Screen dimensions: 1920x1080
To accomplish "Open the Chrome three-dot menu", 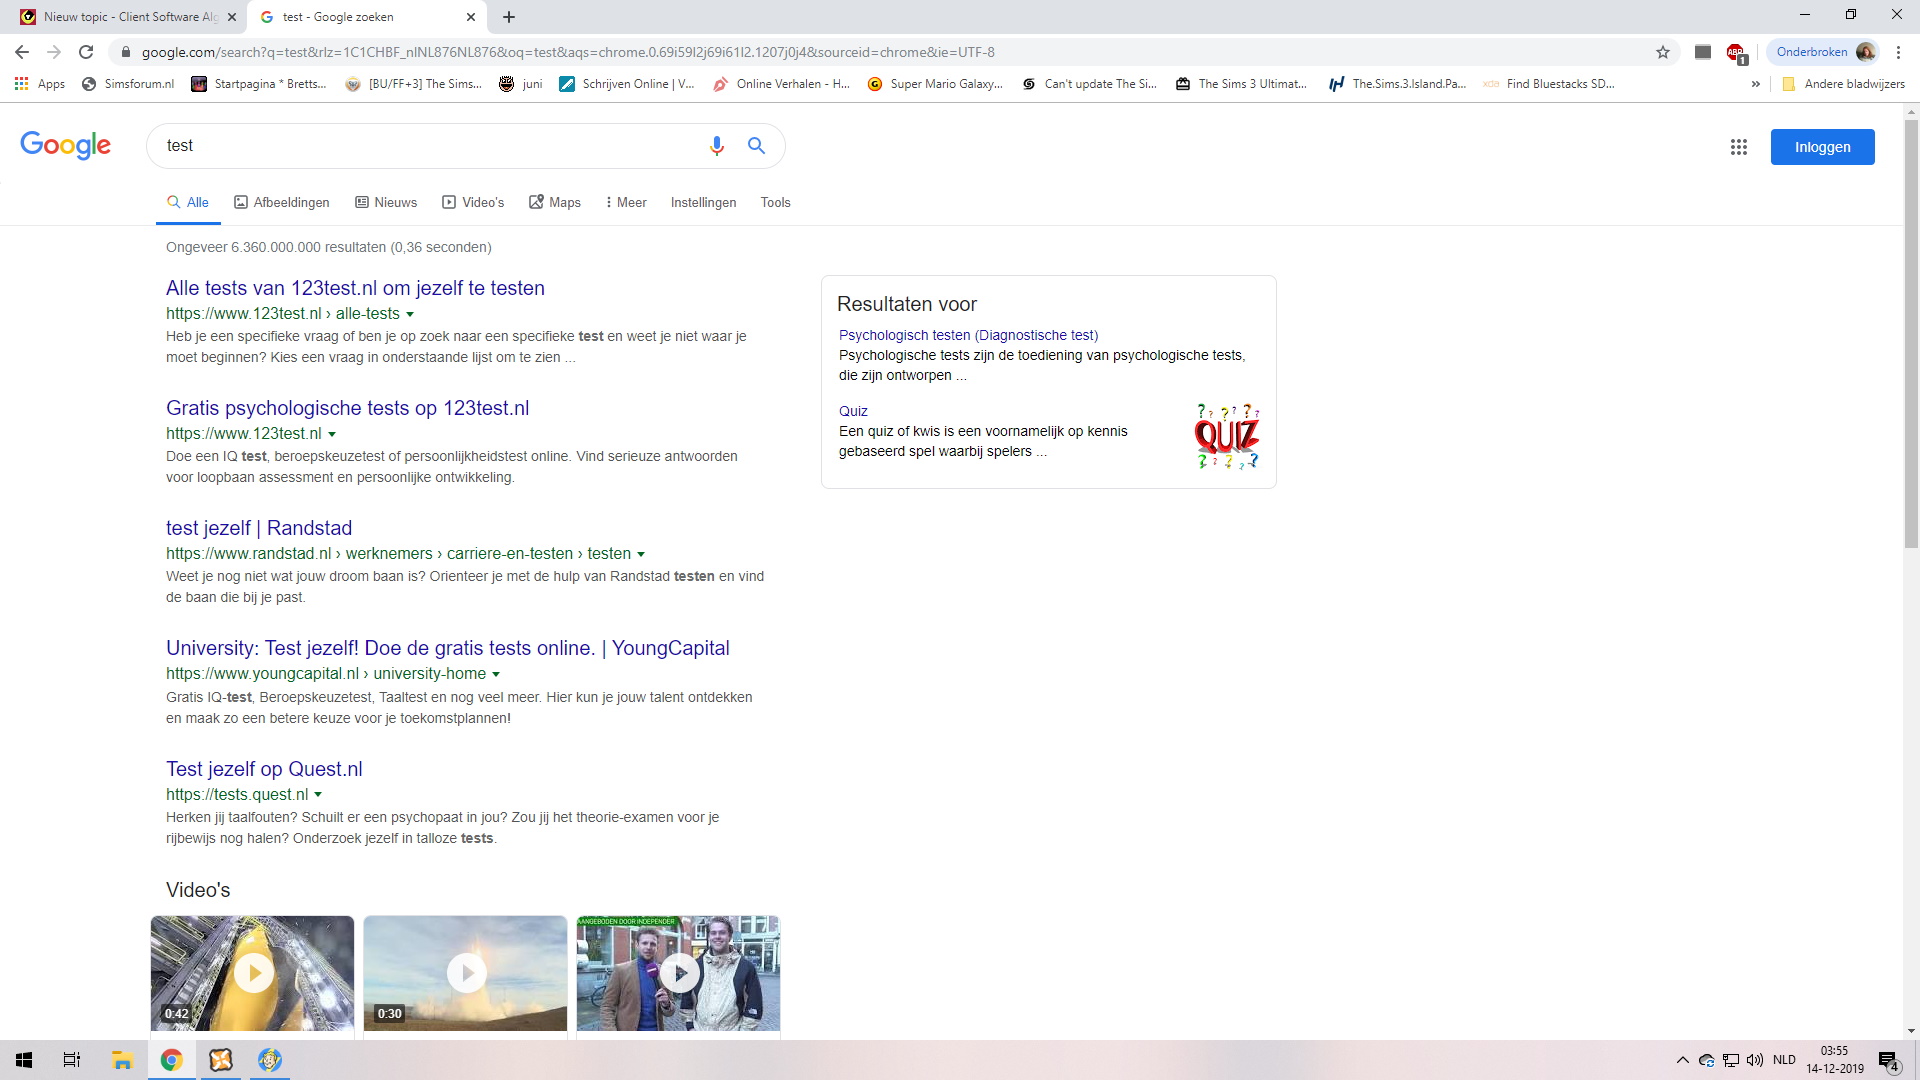I will [x=1898, y=52].
